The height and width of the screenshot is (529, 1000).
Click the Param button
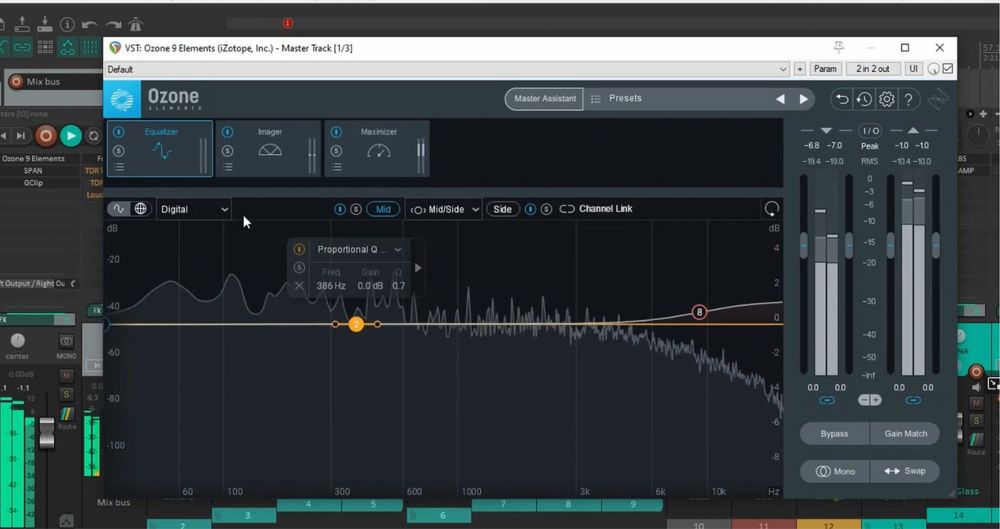pyautogui.click(x=825, y=69)
